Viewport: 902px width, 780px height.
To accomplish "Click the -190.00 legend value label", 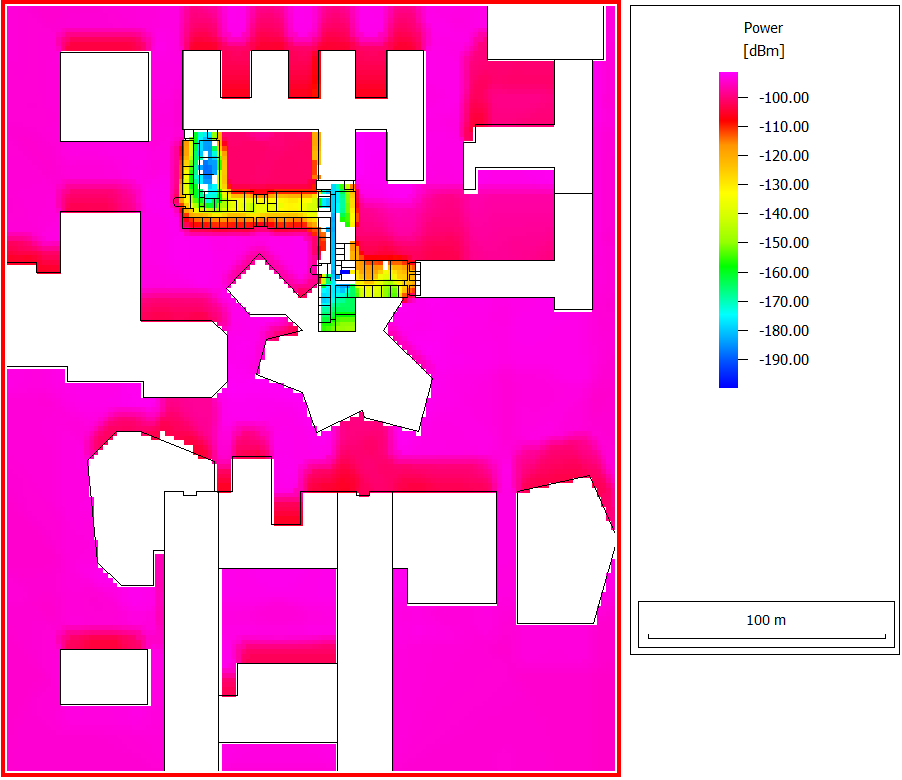I will (x=784, y=360).
